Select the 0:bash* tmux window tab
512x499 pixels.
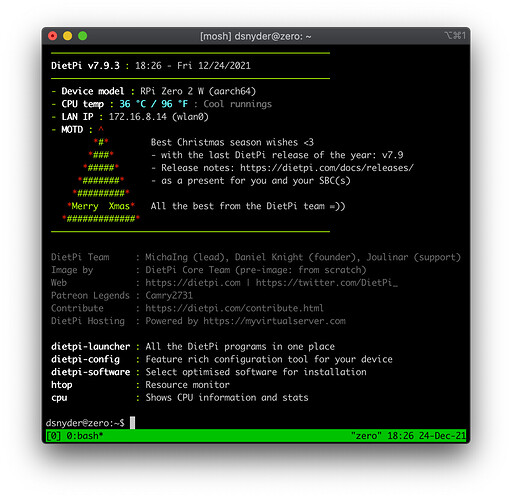(85, 436)
